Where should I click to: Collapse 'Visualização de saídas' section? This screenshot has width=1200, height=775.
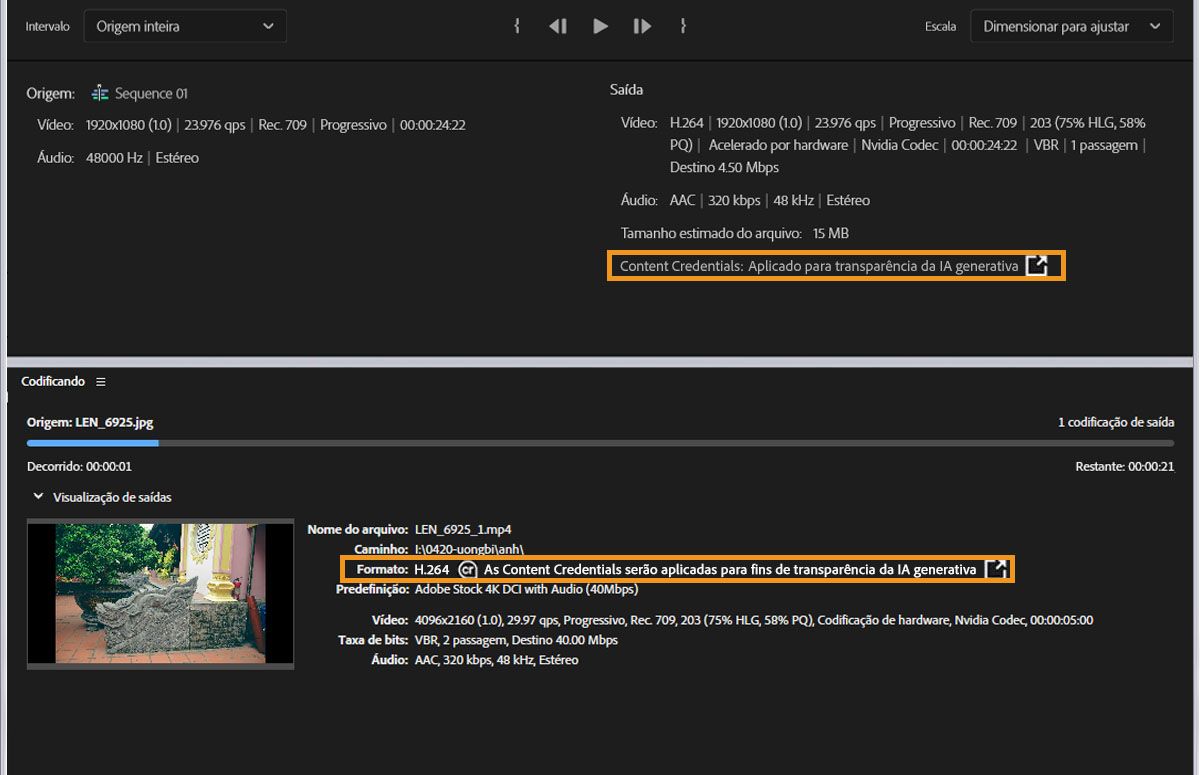pos(38,496)
